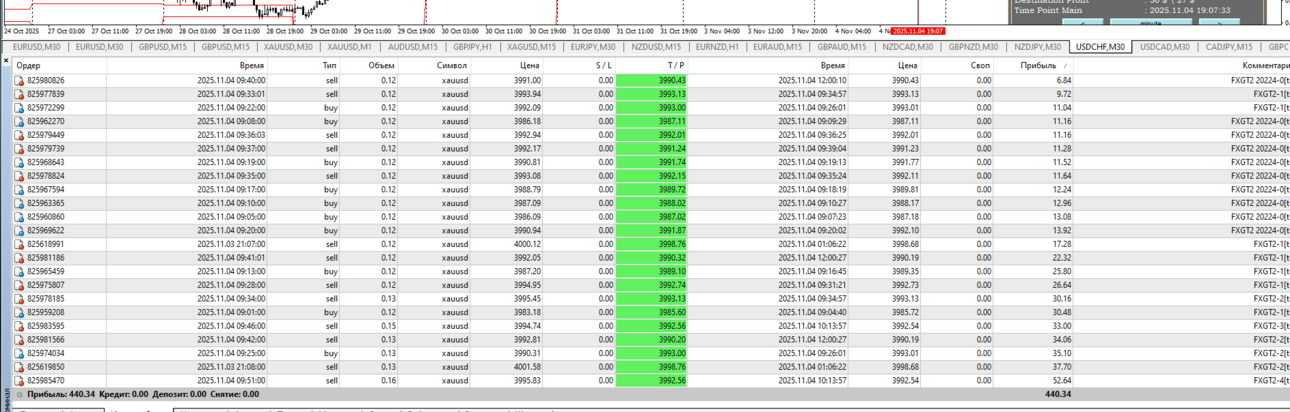Open the GBPJPY,H1 chart tab
The height and width of the screenshot is (412, 1290).
[472, 47]
